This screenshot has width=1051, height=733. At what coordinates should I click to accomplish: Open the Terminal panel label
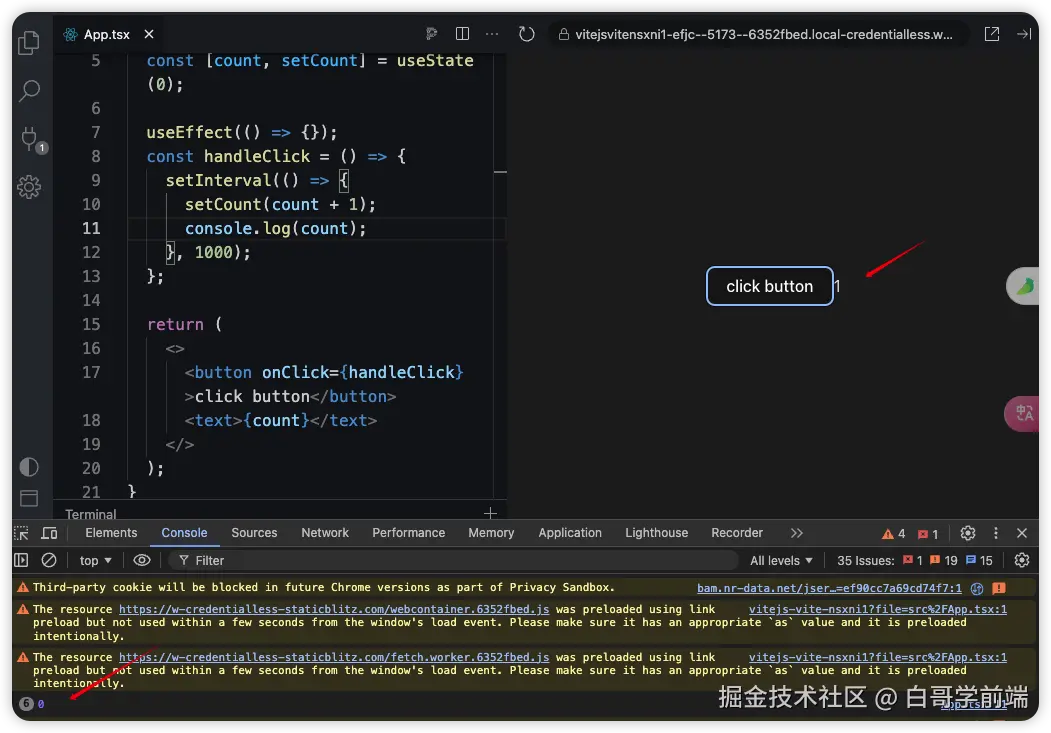(90, 514)
